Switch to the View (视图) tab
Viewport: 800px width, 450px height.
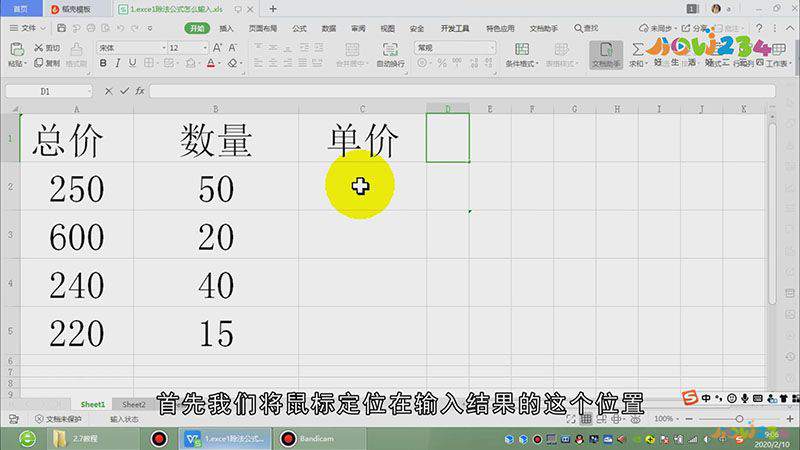point(388,28)
